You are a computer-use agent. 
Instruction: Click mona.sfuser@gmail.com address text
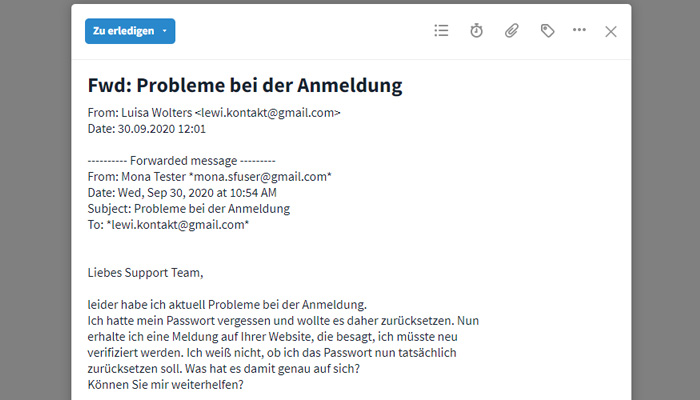click(x=260, y=177)
